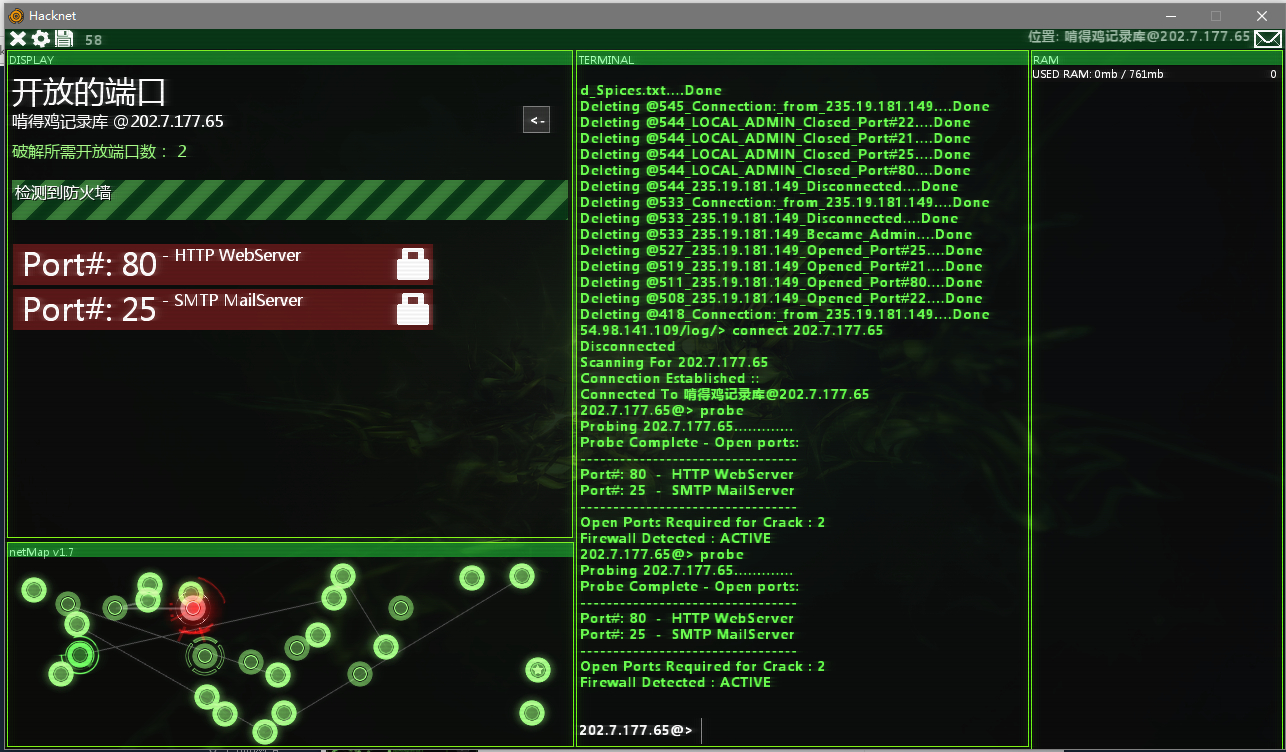Click the lock icon on Port 25
Image resolution: width=1286 pixels, height=752 pixels.
(413, 309)
